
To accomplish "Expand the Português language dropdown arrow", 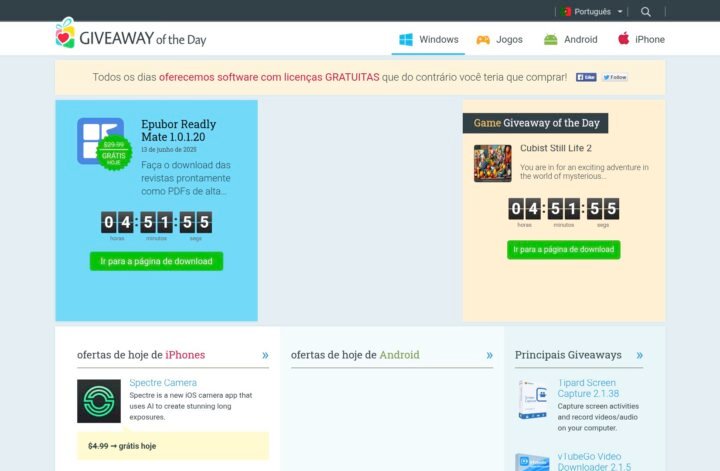I will pos(620,12).
